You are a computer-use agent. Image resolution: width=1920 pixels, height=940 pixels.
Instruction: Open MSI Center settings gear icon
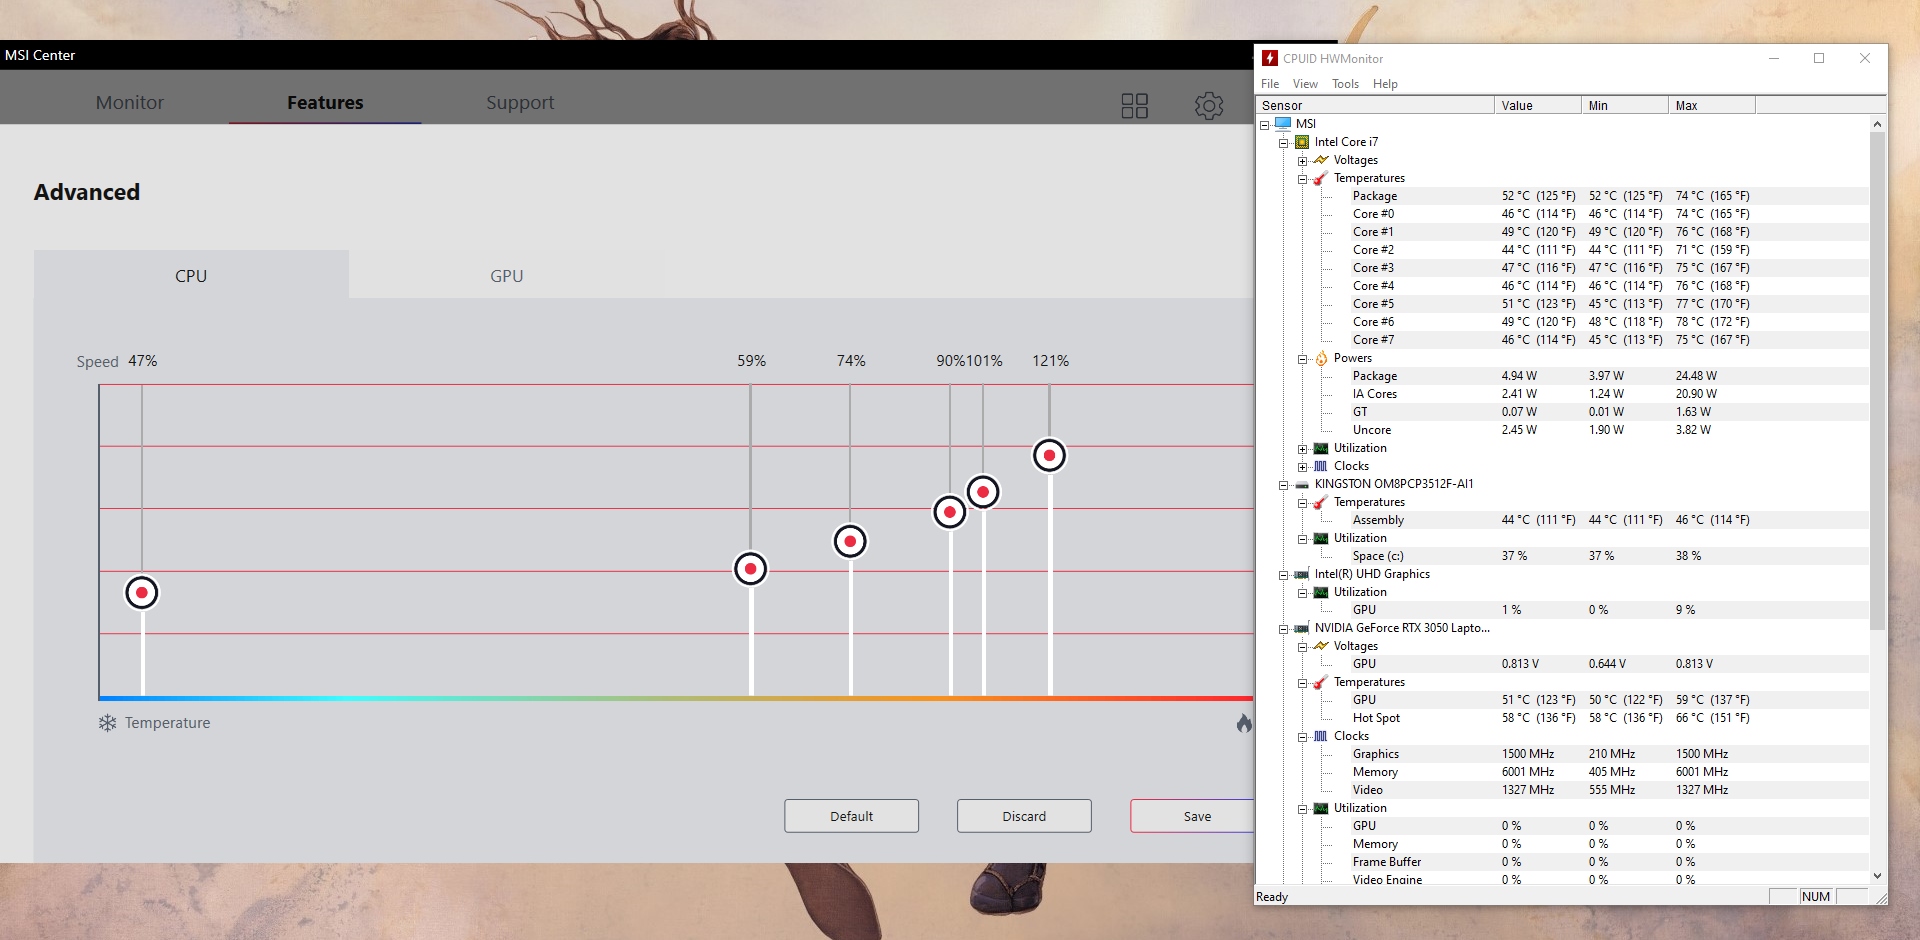[1209, 105]
